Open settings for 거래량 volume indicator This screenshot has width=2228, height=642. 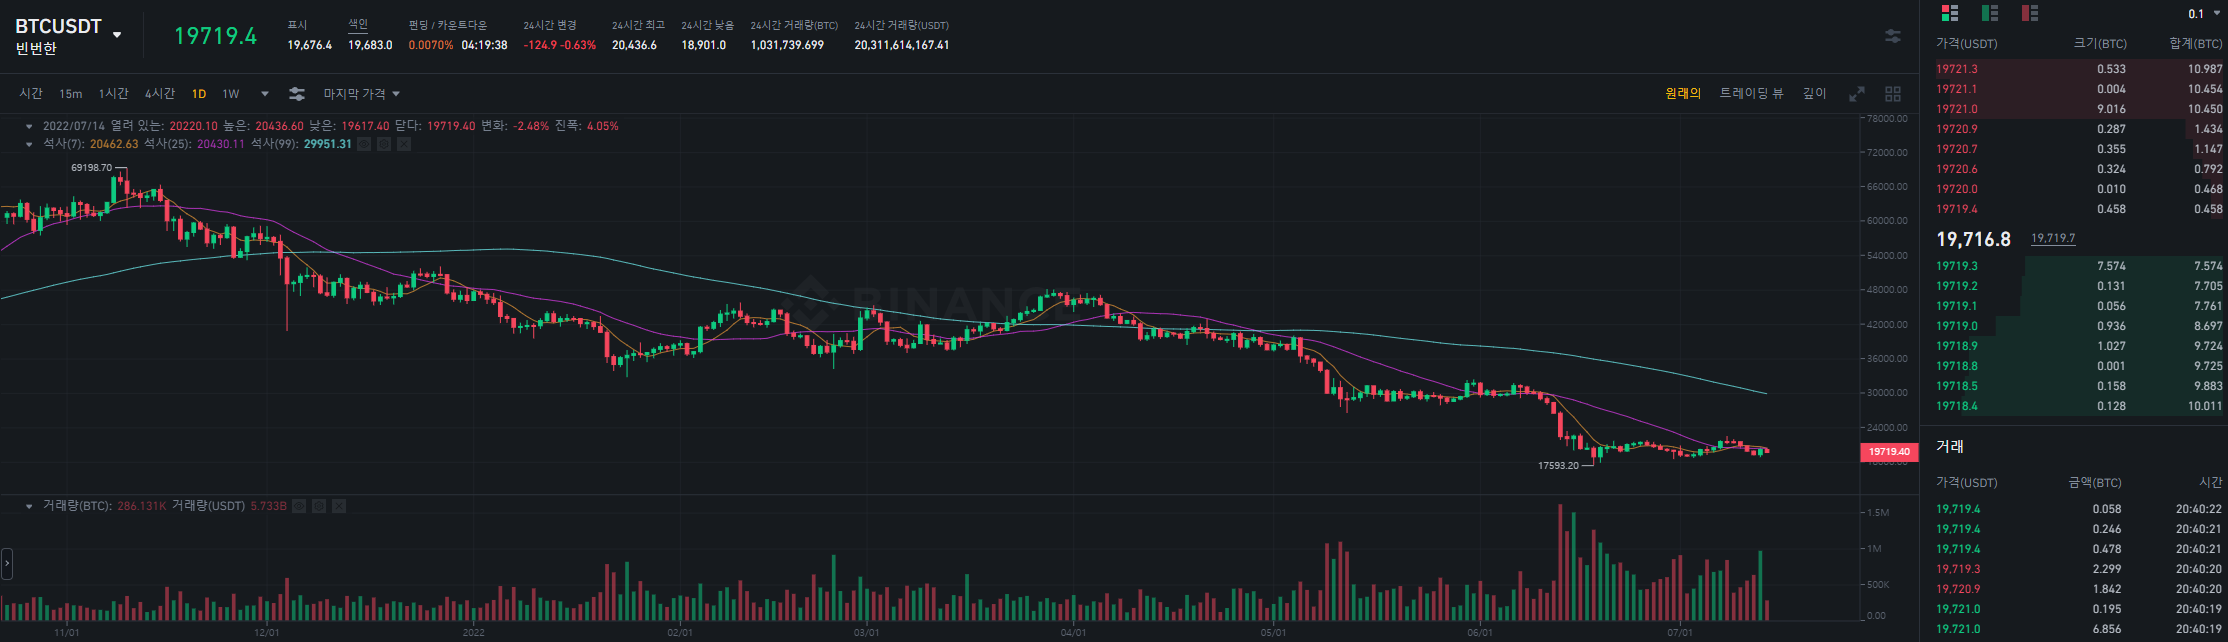coord(319,506)
